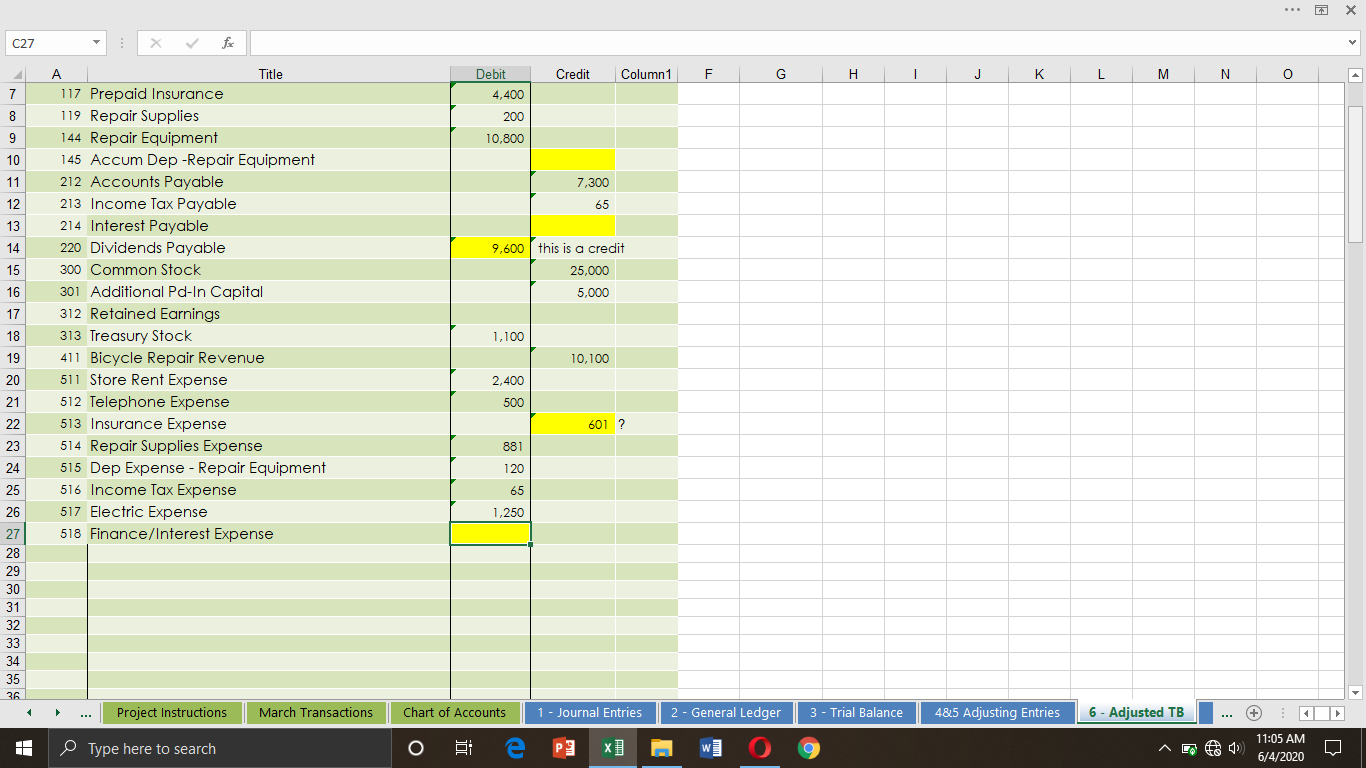Click the Credit column header
This screenshot has height=768, width=1366.
click(573, 74)
